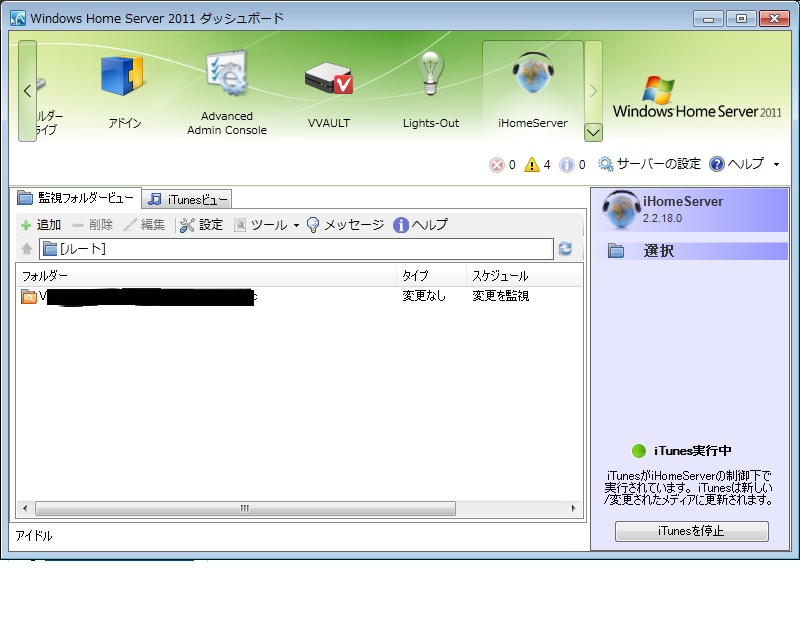Open the Lights-Out section

click(x=431, y=90)
